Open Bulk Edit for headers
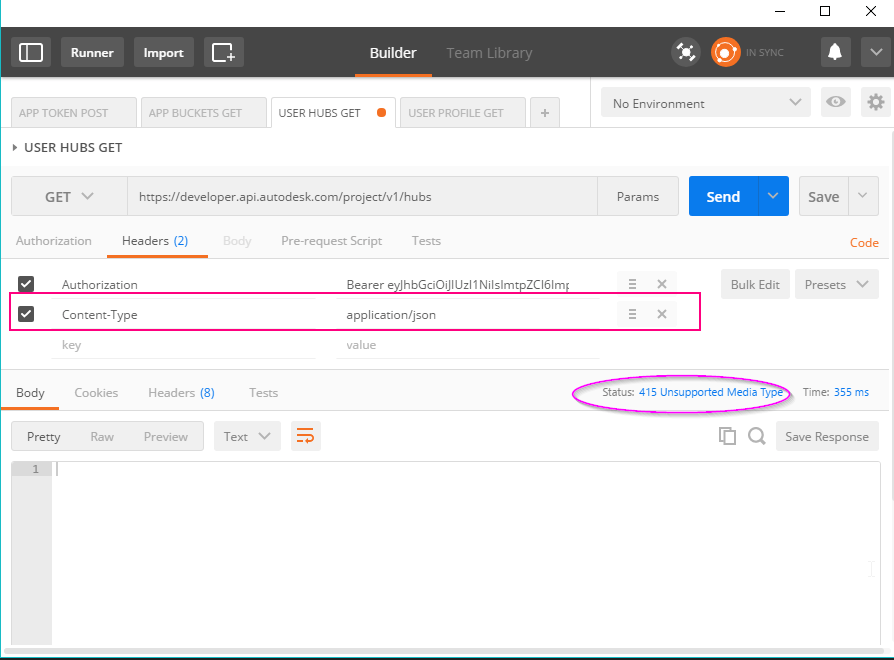 point(755,284)
